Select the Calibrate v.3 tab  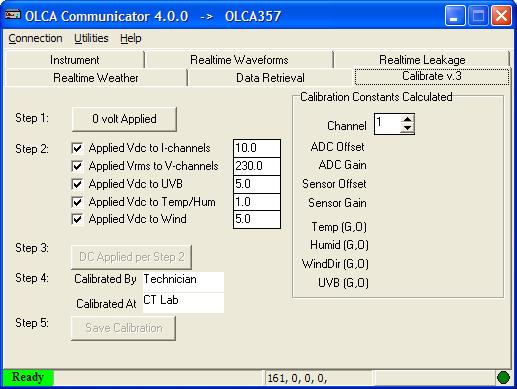[432, 76]
